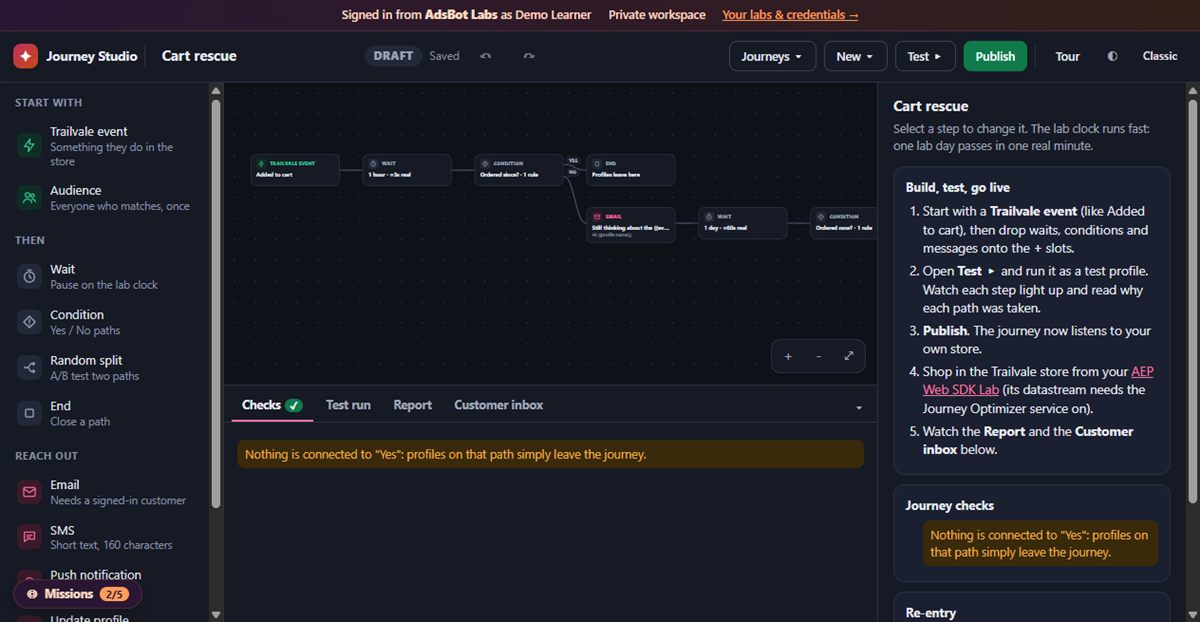Open the Customer inbox tab
The width and height of the screenshot is (1200, 622).
point(498,405)
